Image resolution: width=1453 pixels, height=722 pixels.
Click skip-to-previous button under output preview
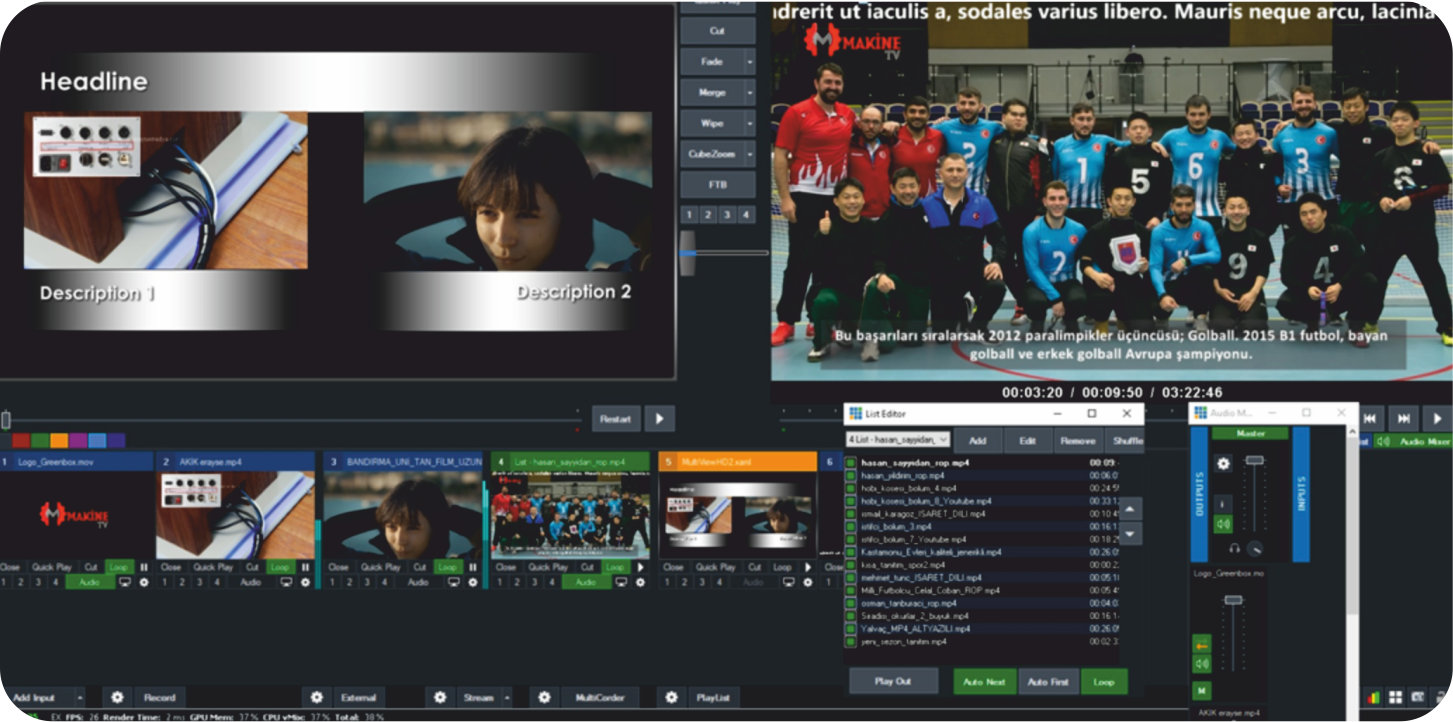1371,418
